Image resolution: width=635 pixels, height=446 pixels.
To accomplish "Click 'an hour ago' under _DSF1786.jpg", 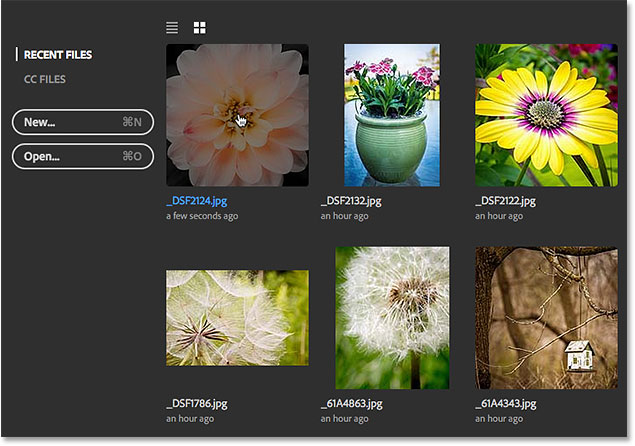I will 190,418.
